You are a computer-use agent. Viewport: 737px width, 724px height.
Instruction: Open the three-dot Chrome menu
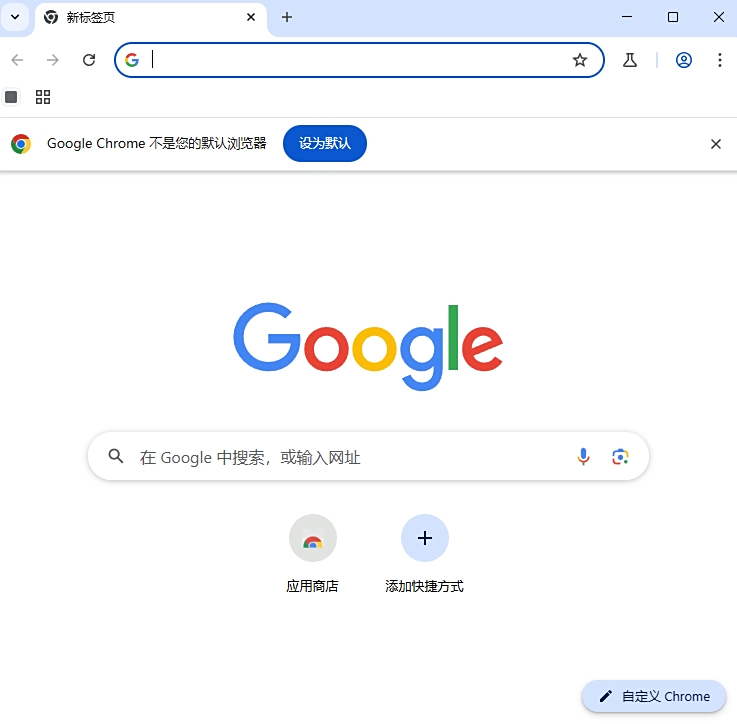point(720,60)
